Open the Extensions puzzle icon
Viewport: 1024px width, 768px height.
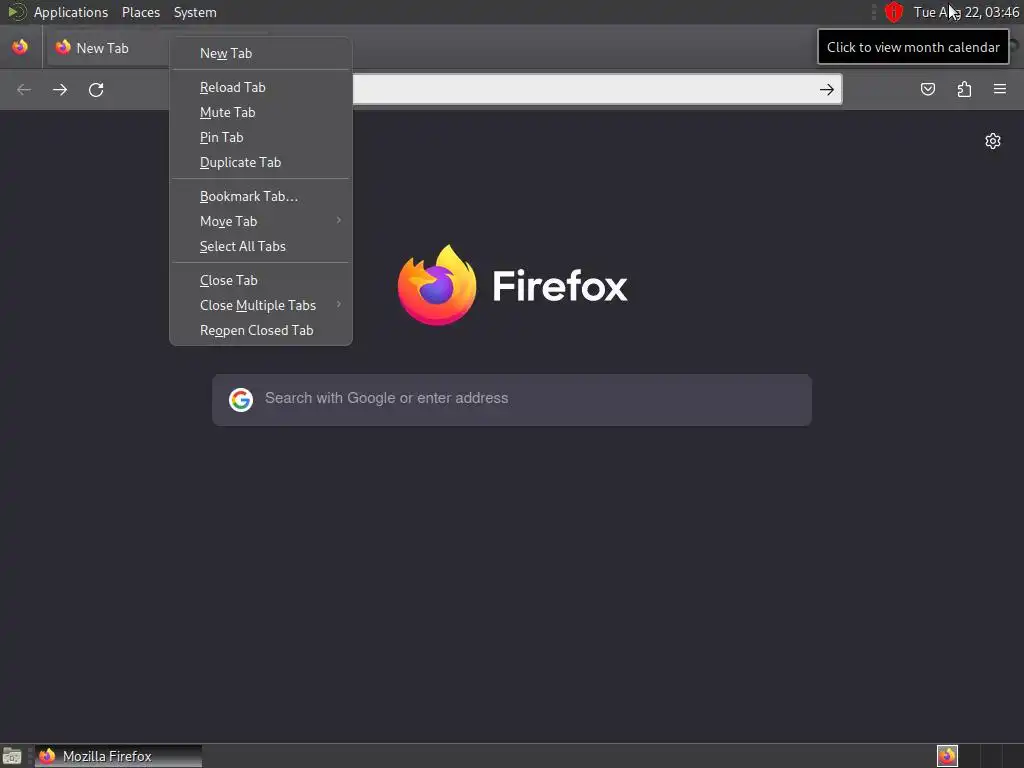(964, 89)
